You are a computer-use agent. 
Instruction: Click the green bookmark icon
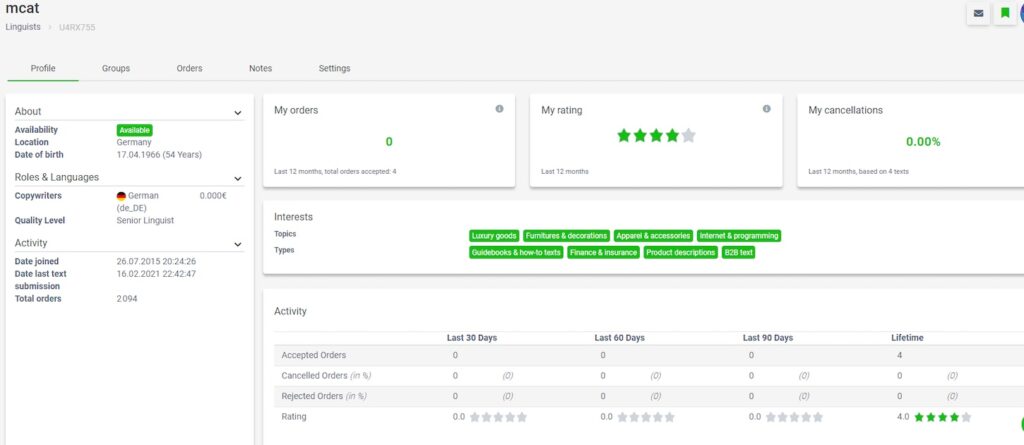point(1005,14)
